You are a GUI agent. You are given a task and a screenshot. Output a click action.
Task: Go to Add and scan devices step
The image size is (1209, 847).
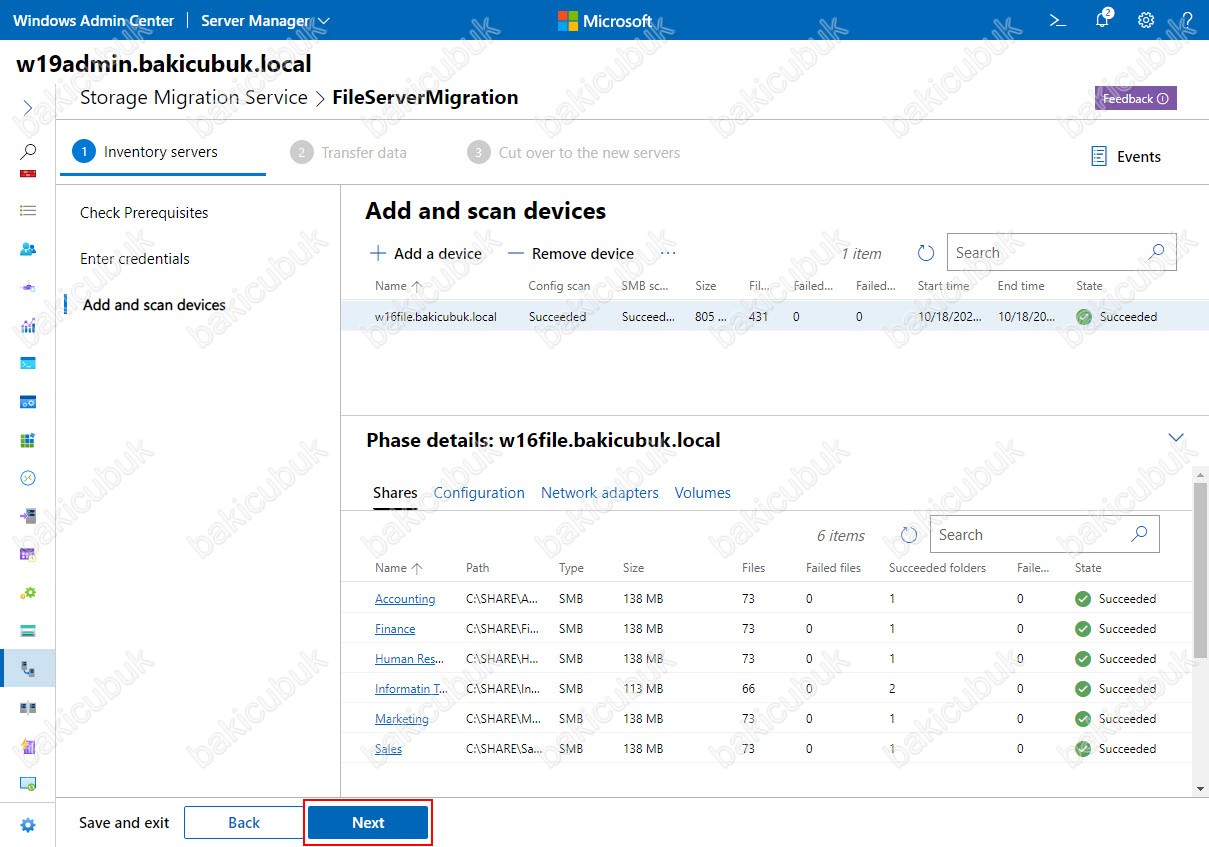(154, 305)
